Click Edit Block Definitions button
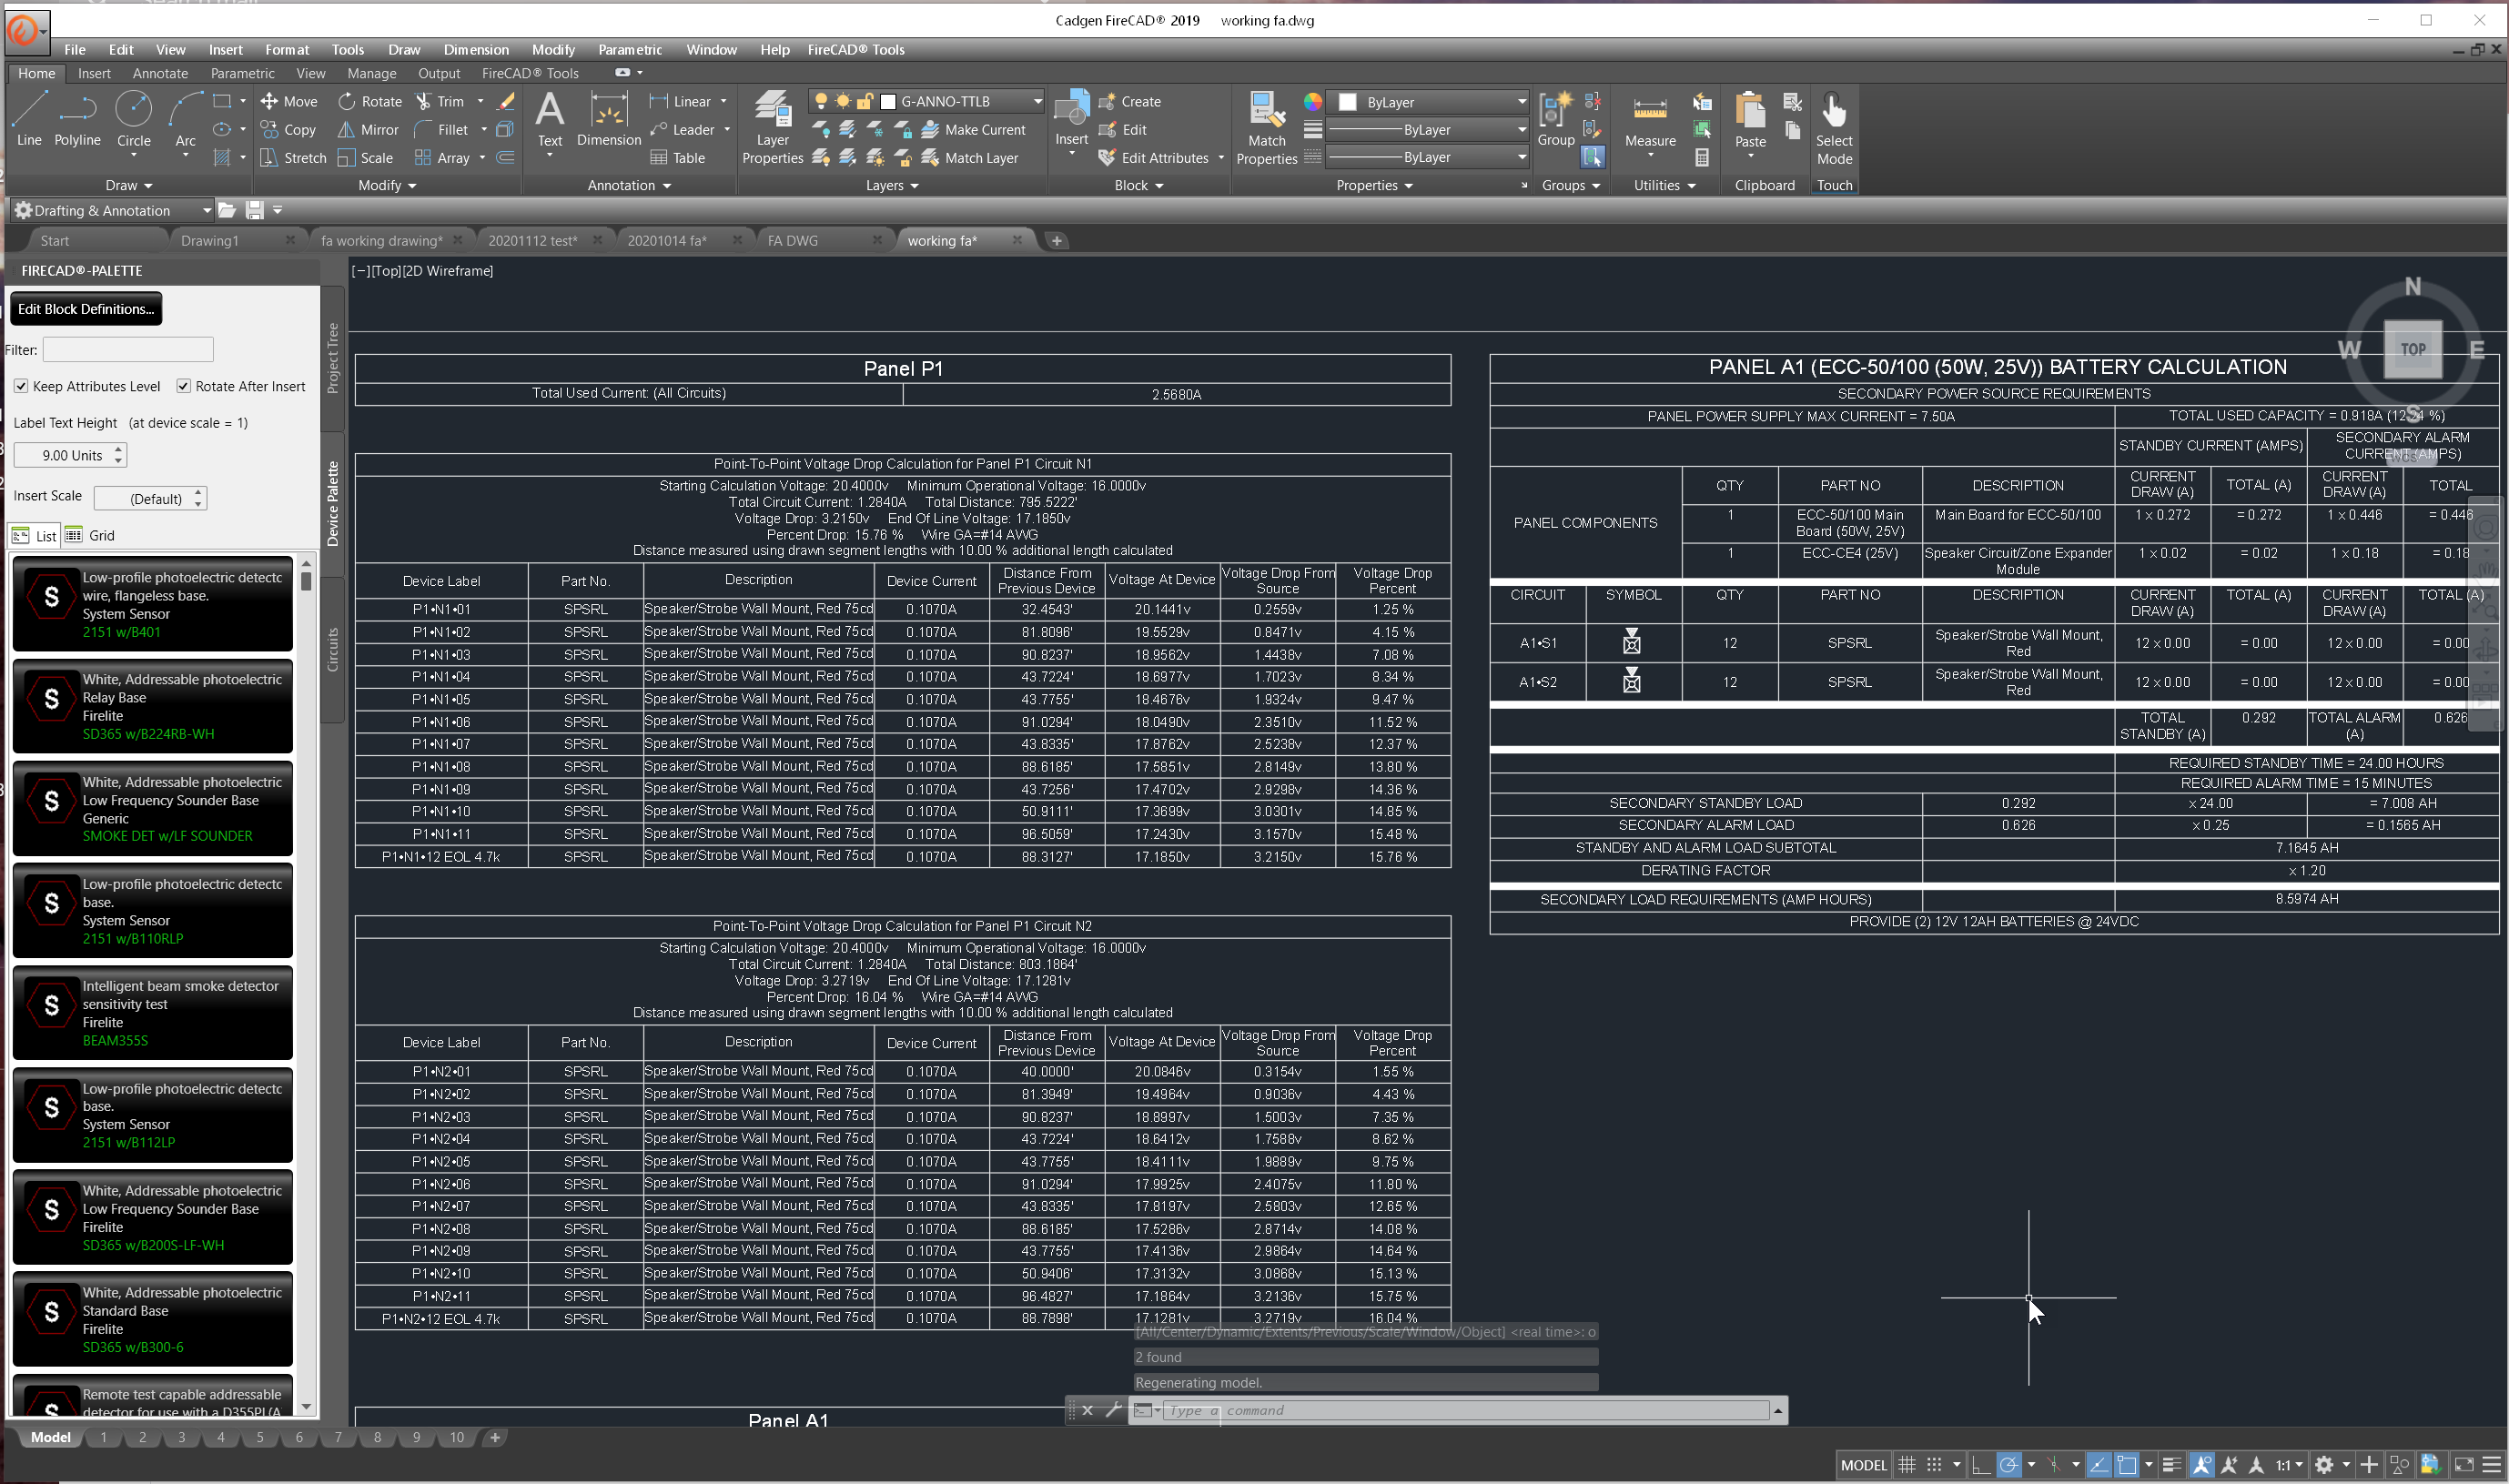Screen dimensions: 2509x1484 (86, 309)
